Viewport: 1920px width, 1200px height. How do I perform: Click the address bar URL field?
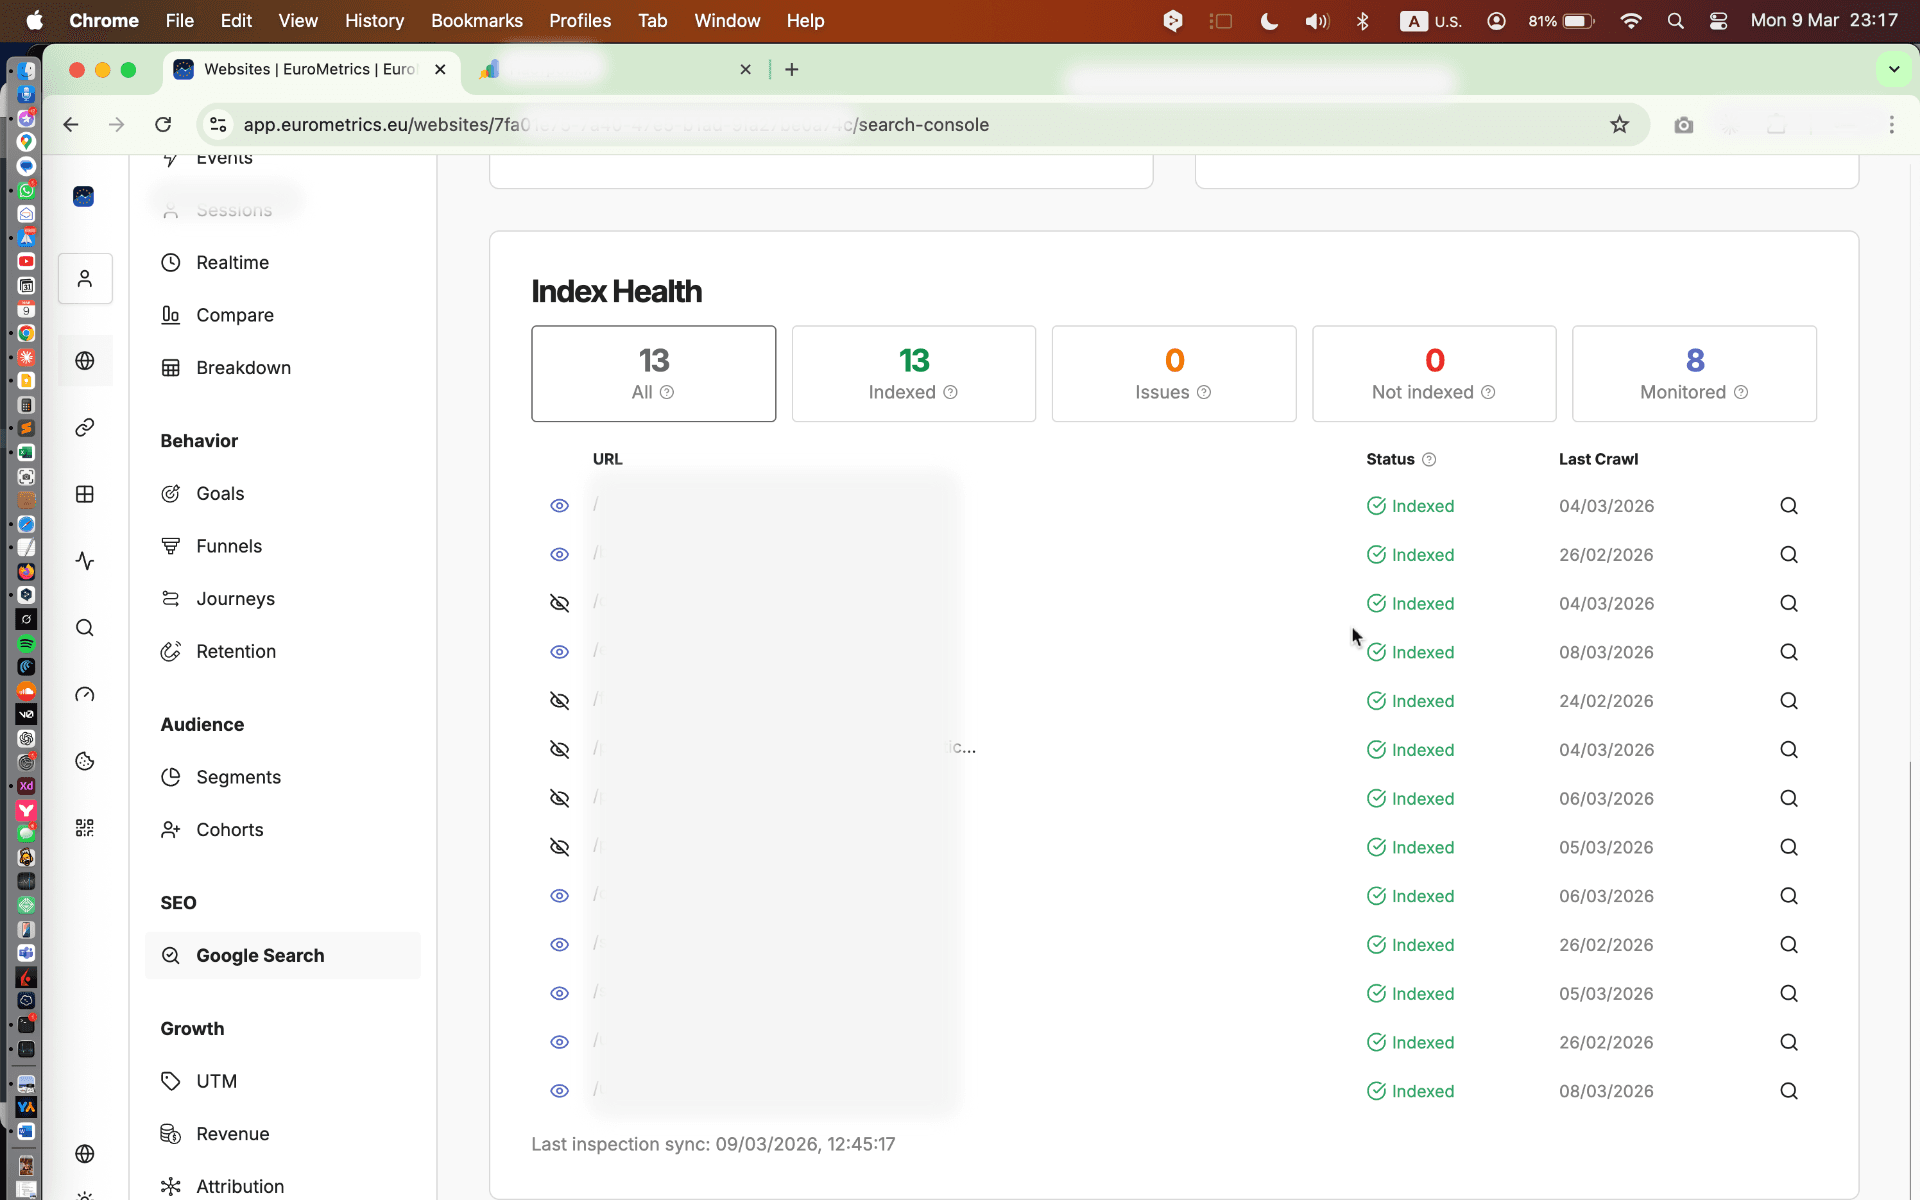pyautogui.click(x=920, y=125)
